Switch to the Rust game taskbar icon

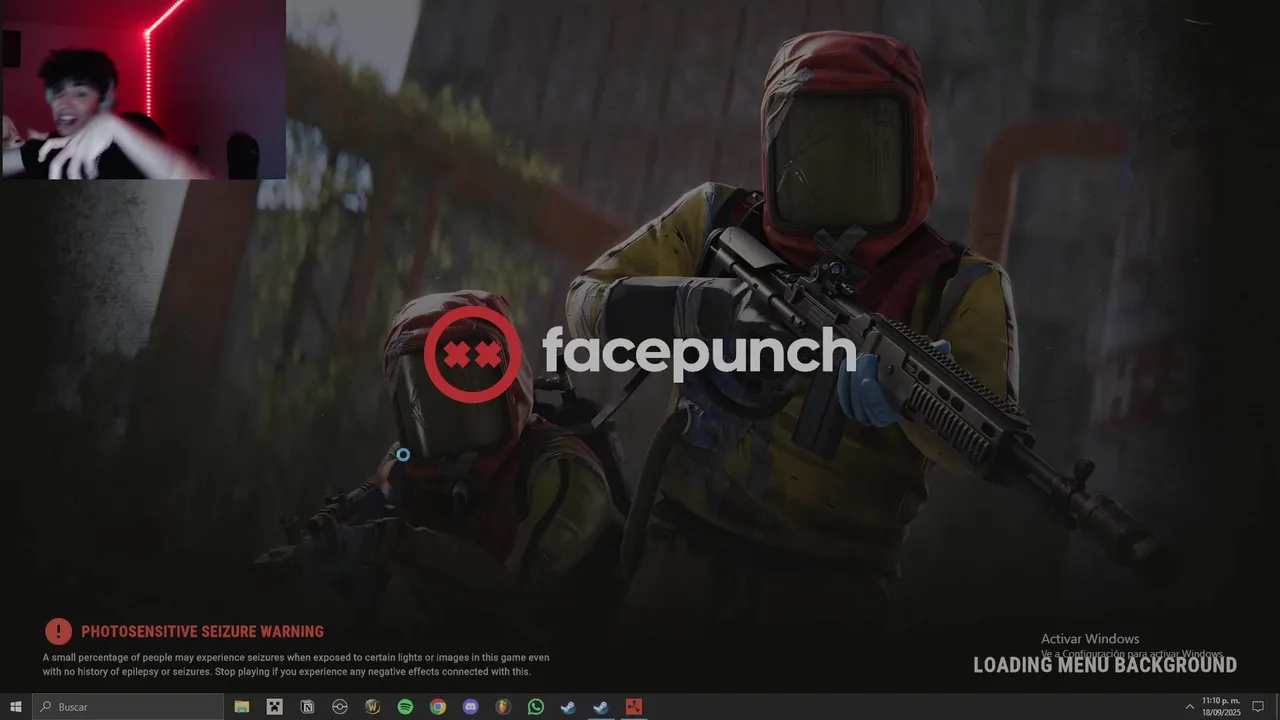pyautogui.click(x=634, y=707)
